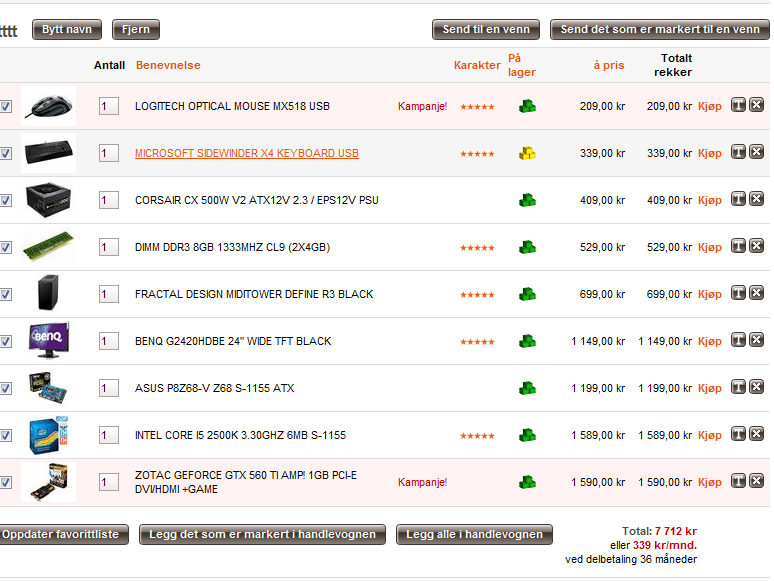Remove Microsoft Sidewinder keyboard with X icon
774x581 pixels.
tap(756, 152)
